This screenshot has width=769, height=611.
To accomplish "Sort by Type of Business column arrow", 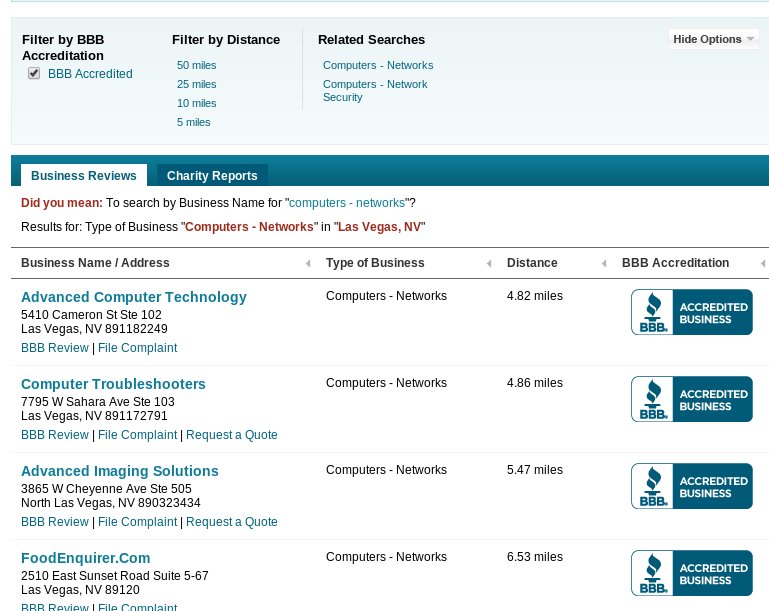I will pyautogui.click(x=489, y=264).
